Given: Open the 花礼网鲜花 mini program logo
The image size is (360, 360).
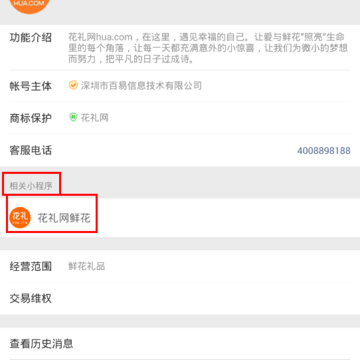Looking at the screenshot, I should pos(20,218).
